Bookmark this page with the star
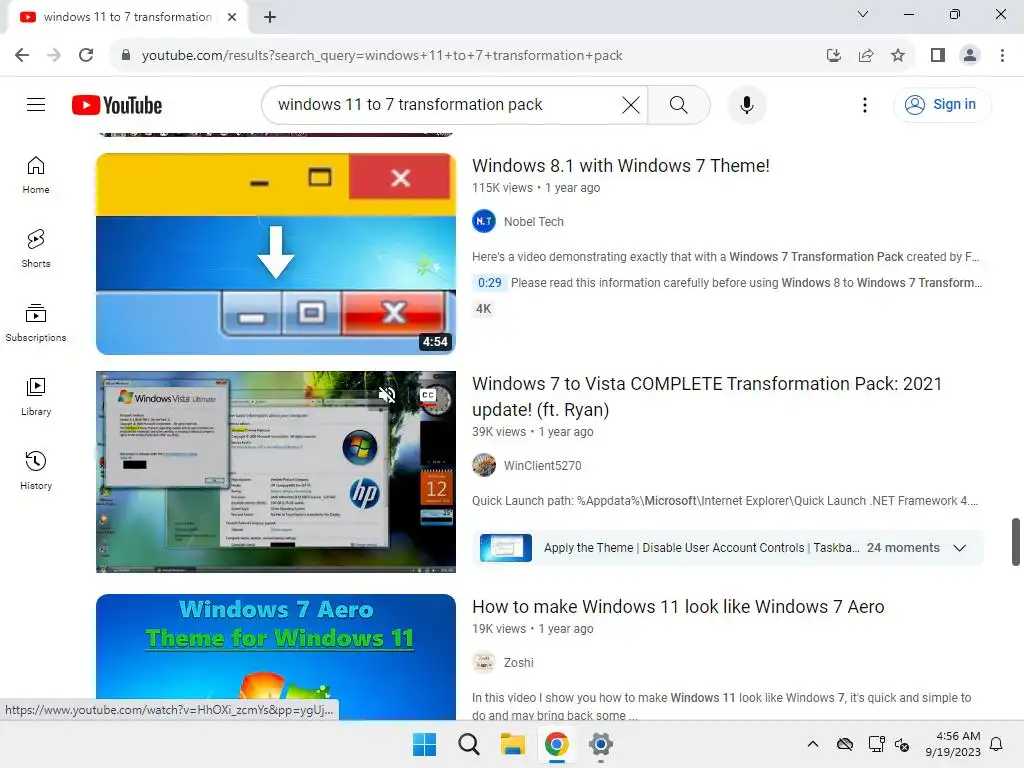This screenshot has height=768, width=1024. click(x=898, y=55)
